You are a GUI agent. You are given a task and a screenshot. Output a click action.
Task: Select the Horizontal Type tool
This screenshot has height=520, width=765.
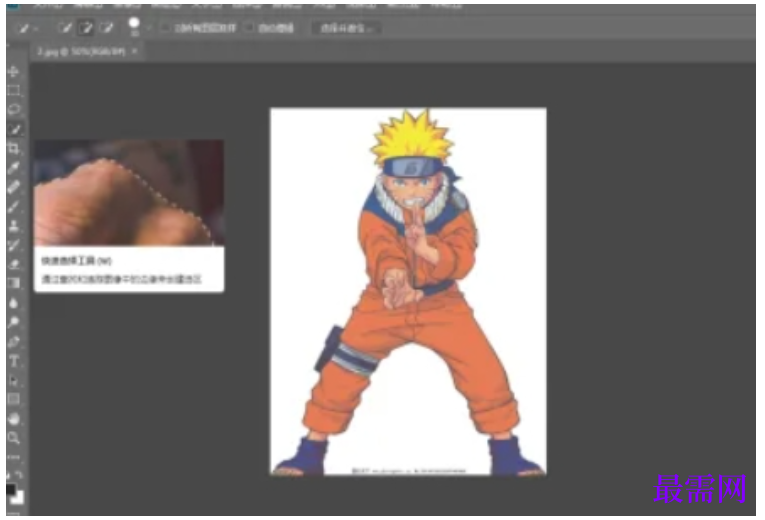[14, 361]
